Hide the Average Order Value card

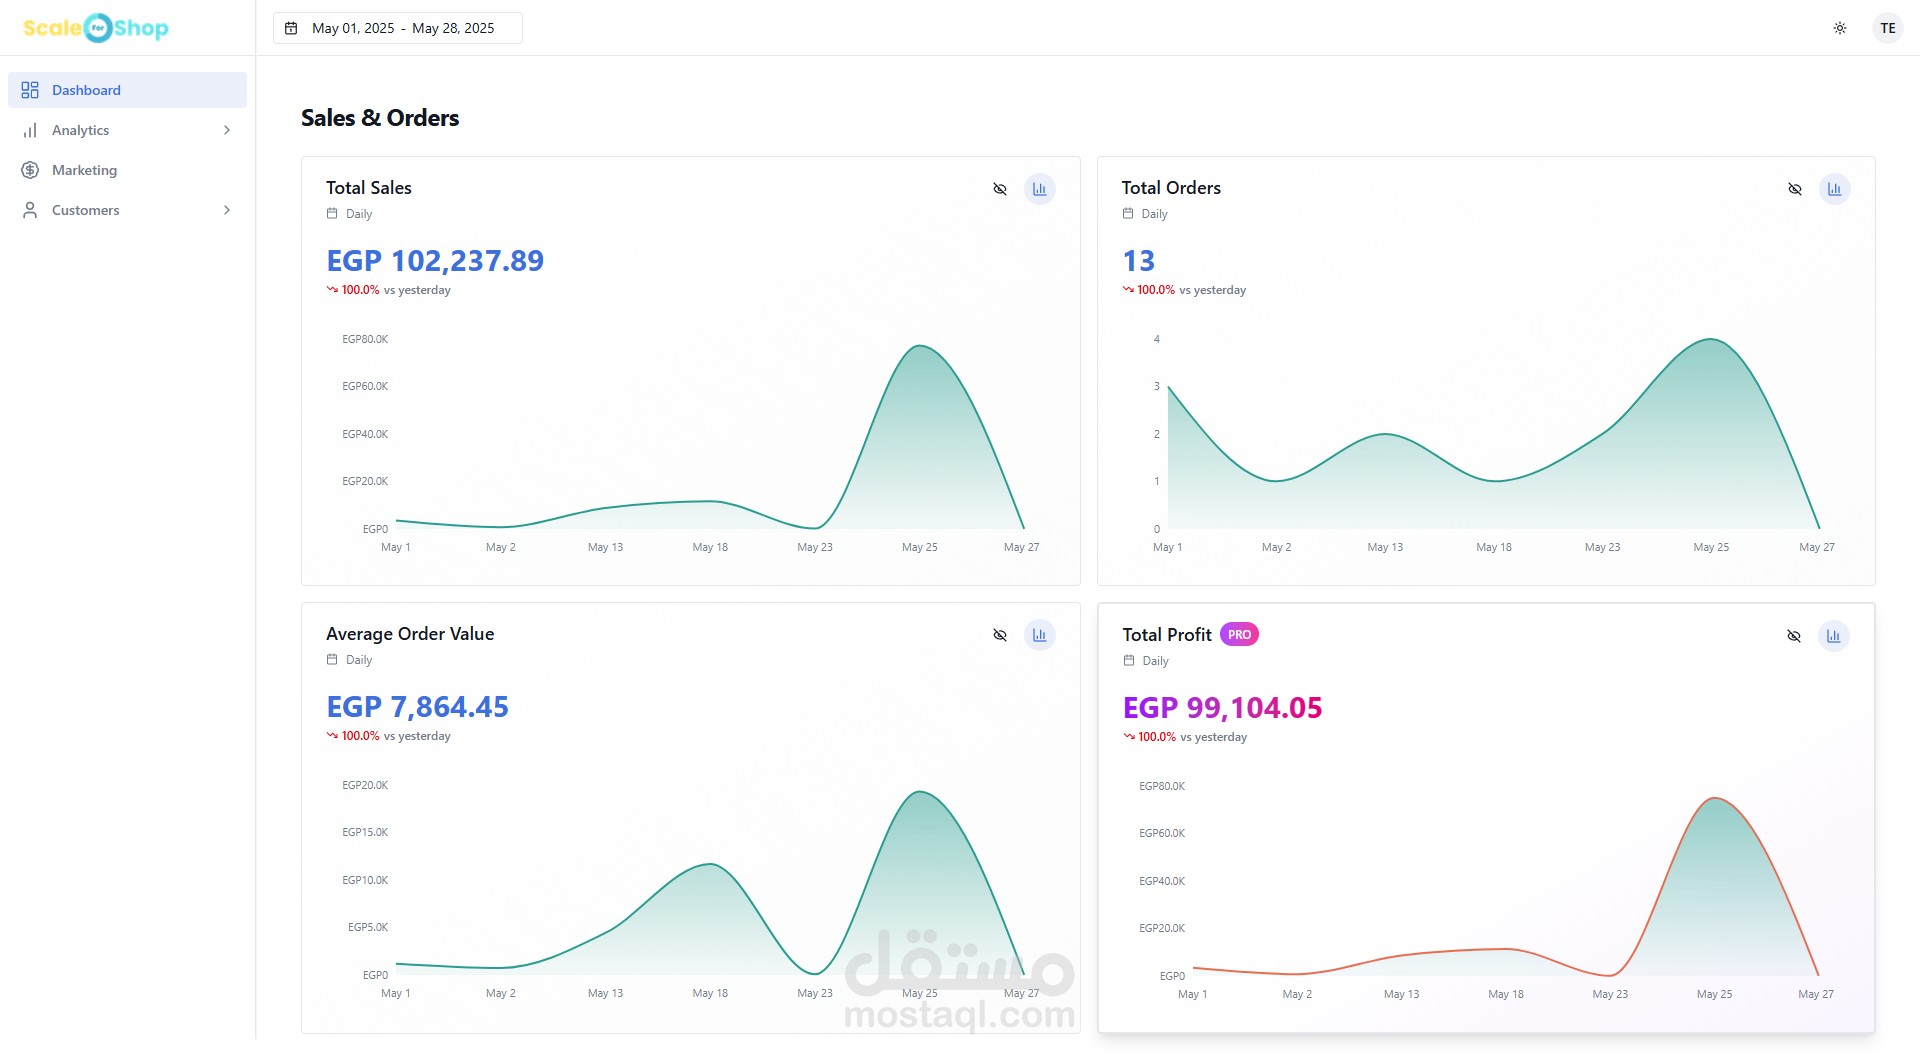pos(1000,635)
